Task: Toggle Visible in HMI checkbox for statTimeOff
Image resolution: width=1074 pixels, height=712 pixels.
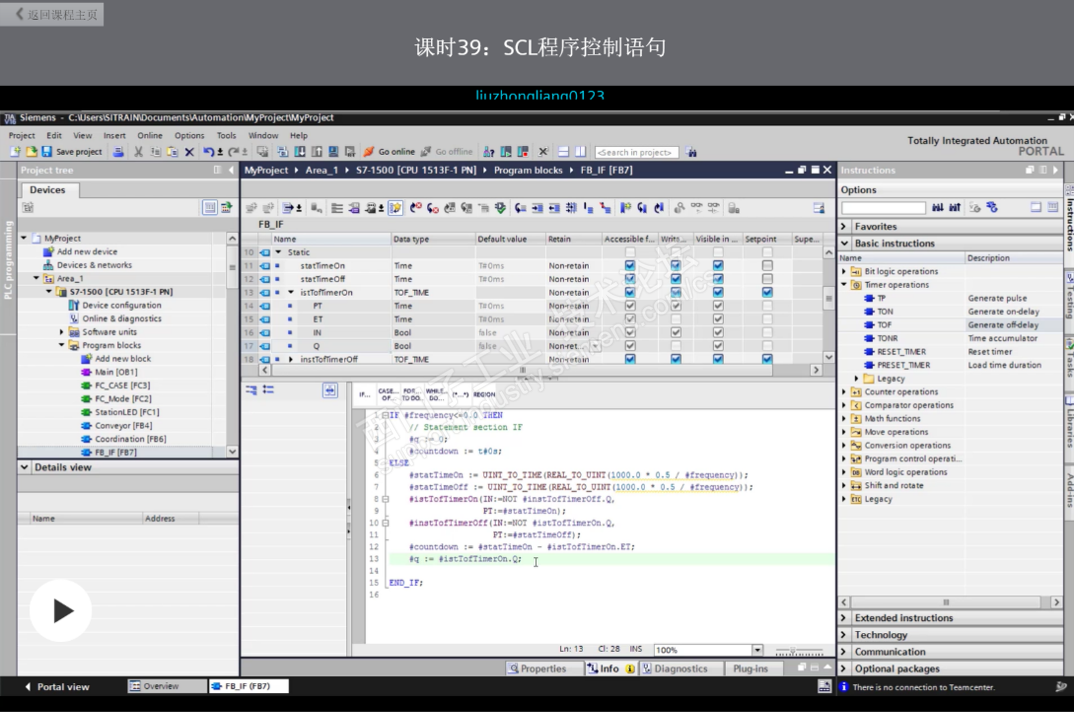Action: pos(718,279)
